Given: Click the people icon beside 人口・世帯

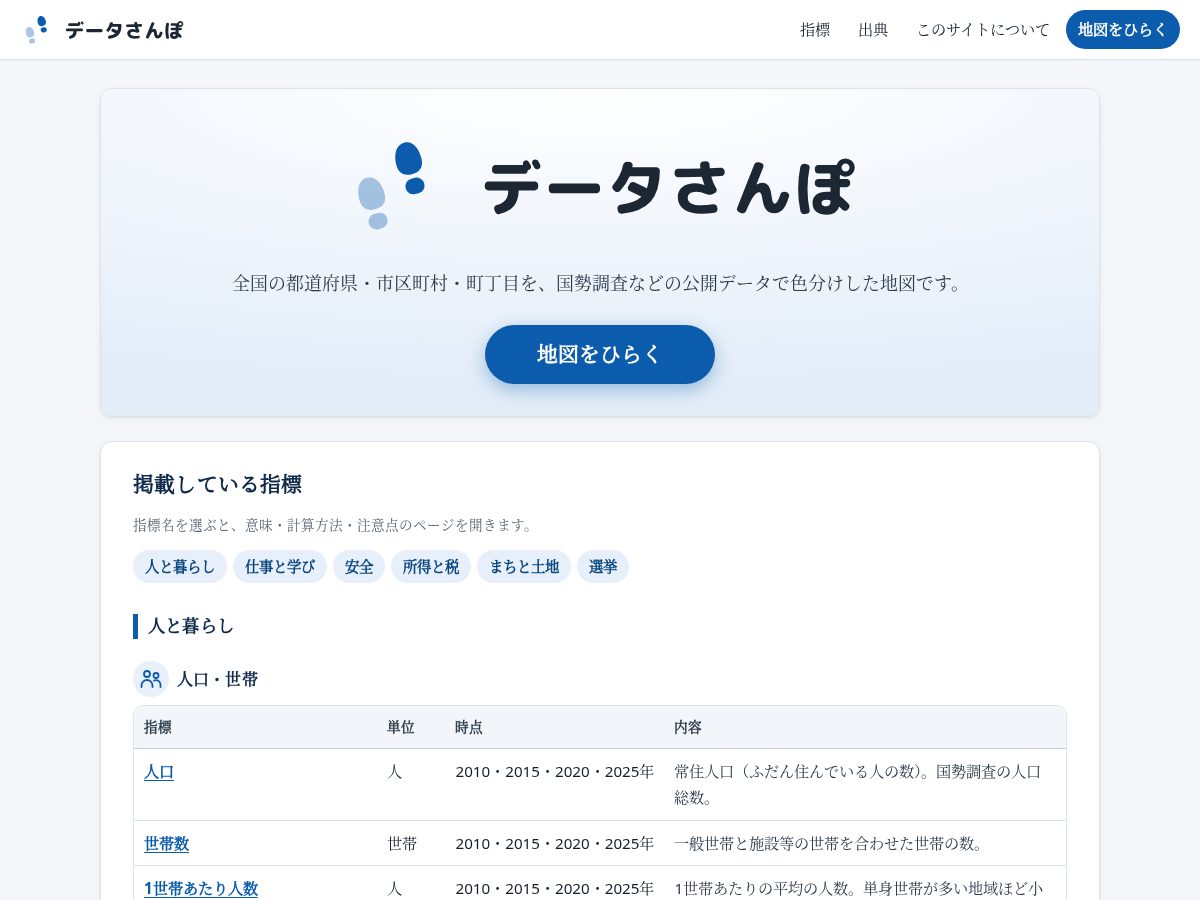Looking at the screenshot, I should click(x=151, y=679).
